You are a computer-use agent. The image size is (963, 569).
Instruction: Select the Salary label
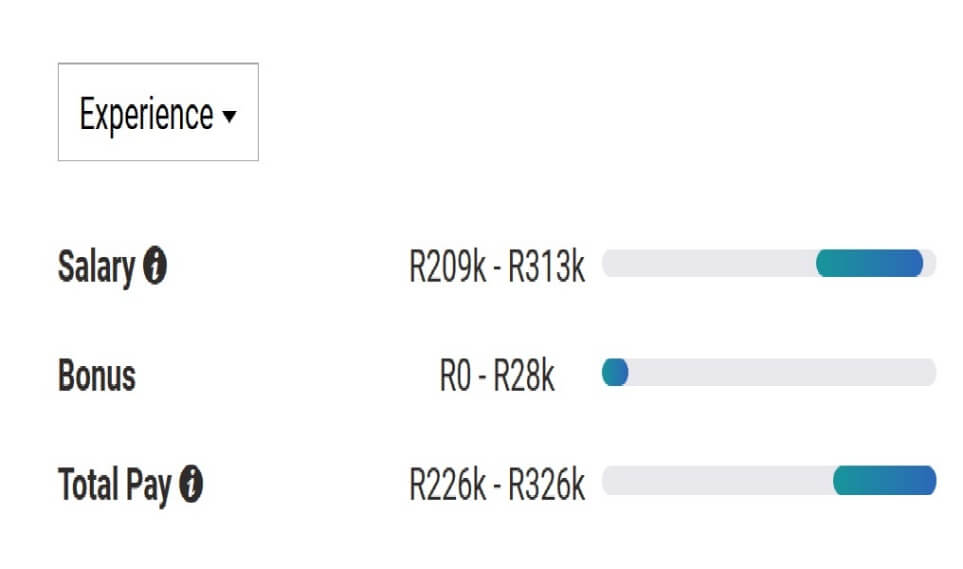point(96,267)
